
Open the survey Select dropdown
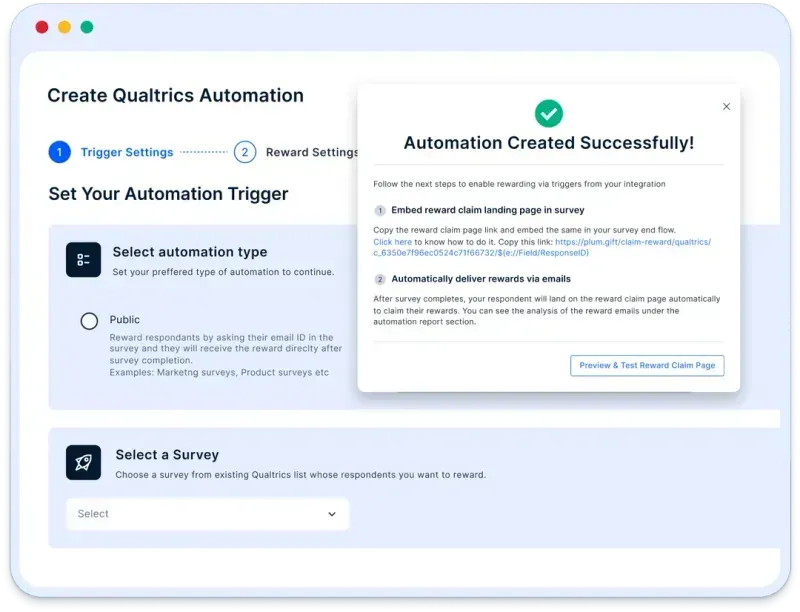208,514
